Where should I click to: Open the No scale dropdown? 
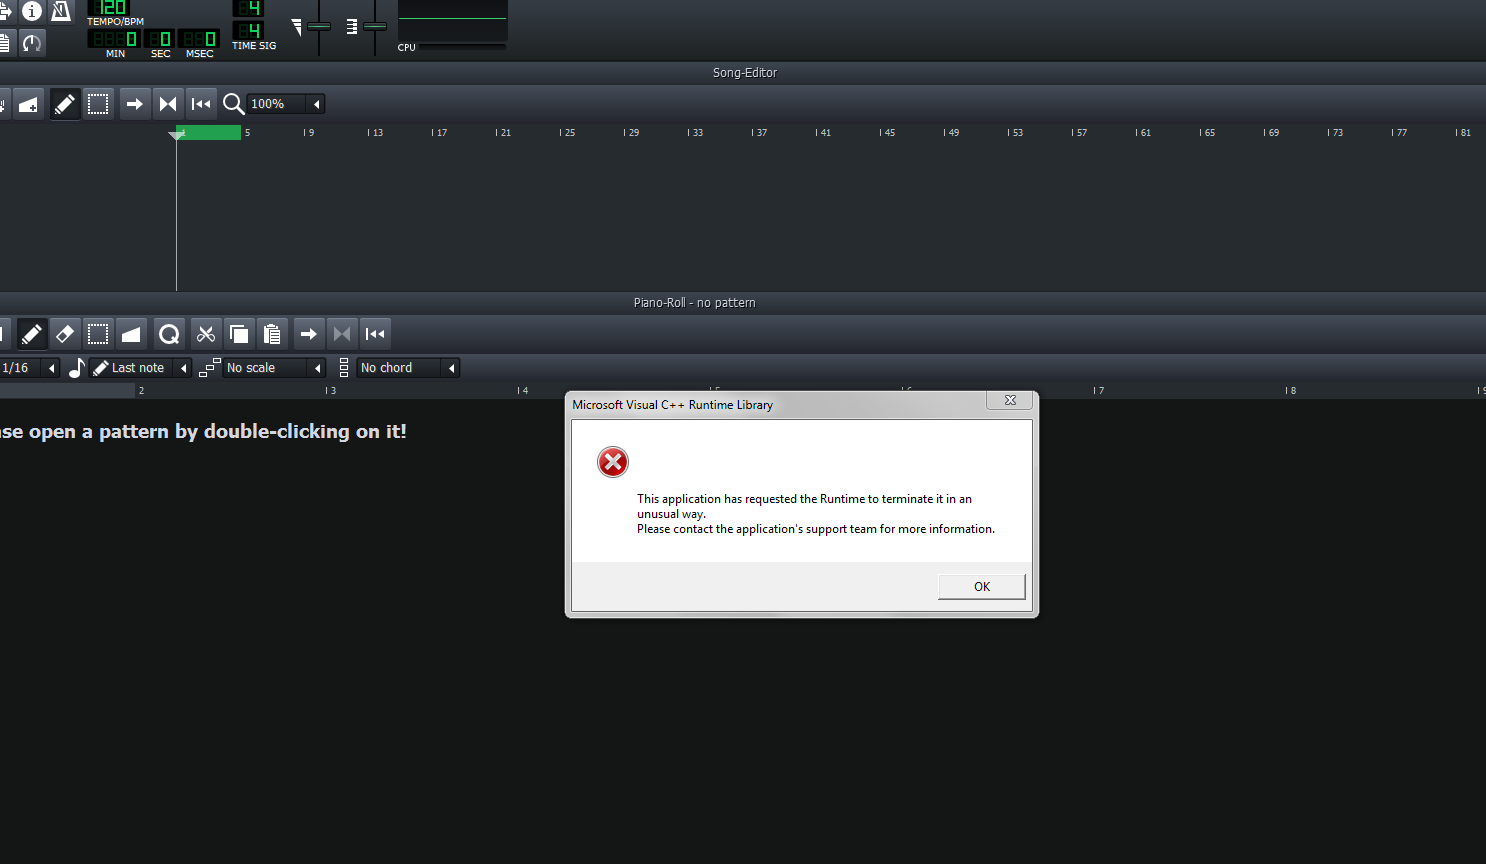[275, 368]
